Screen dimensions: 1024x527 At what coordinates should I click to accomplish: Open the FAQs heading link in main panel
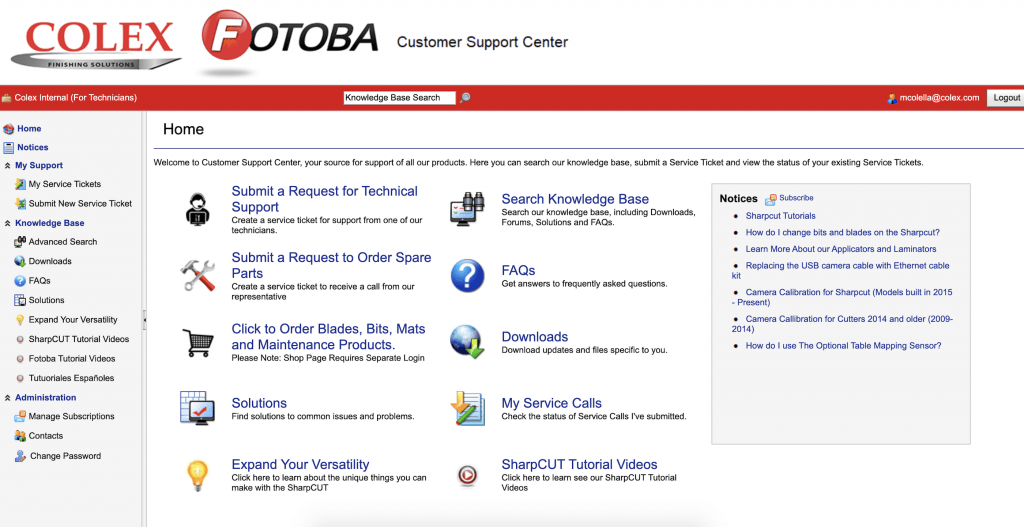519,270
